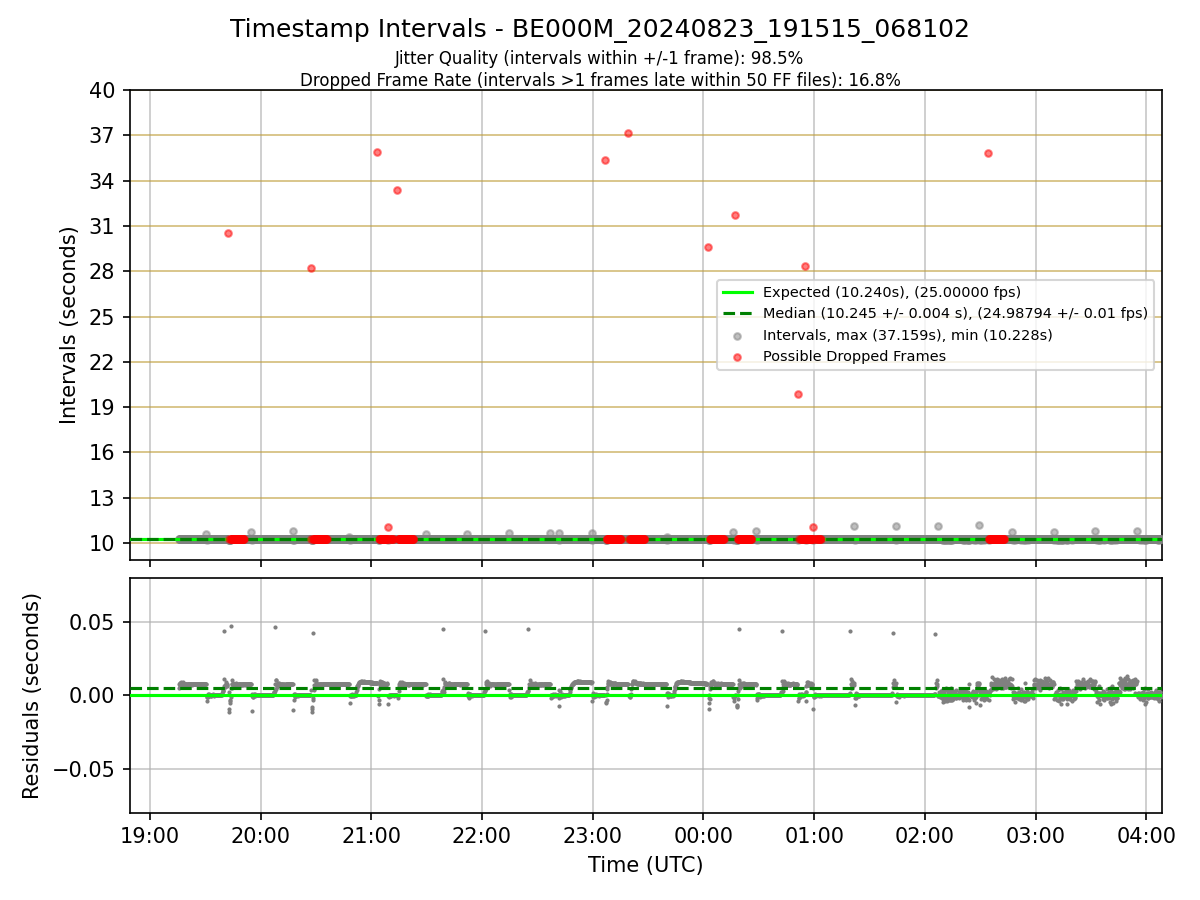Click x-axis tick label 01:00
The image size is (1200, 900).
point(813,834)
